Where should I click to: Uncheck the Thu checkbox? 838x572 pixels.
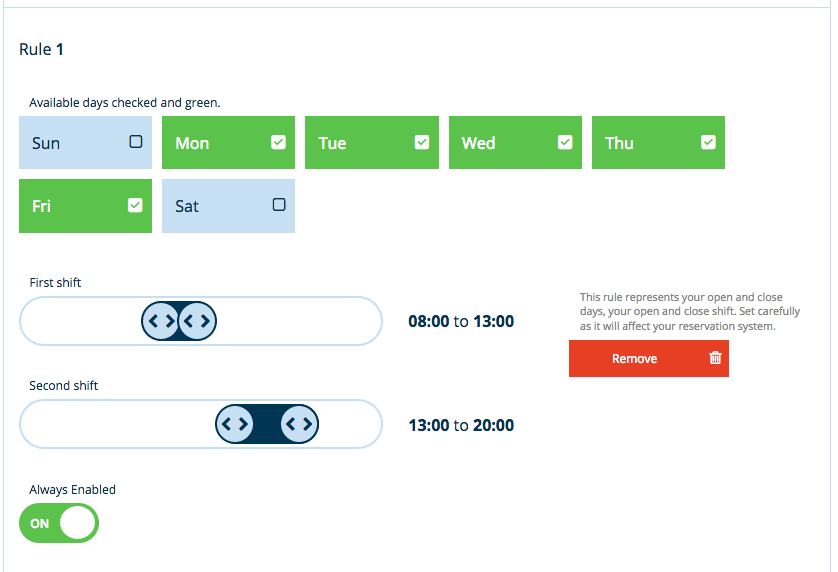coord(708,142)
